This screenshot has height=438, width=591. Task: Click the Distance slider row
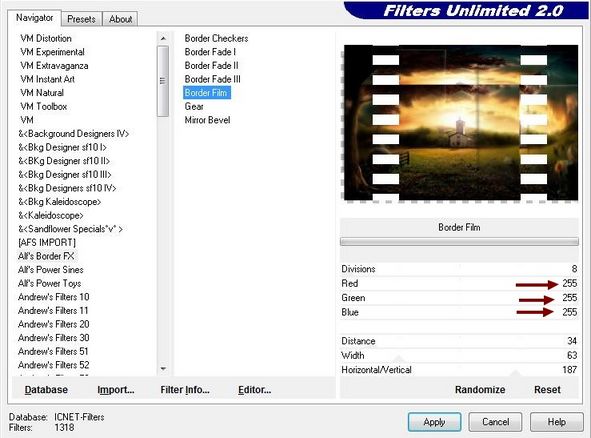click(459, 341)
